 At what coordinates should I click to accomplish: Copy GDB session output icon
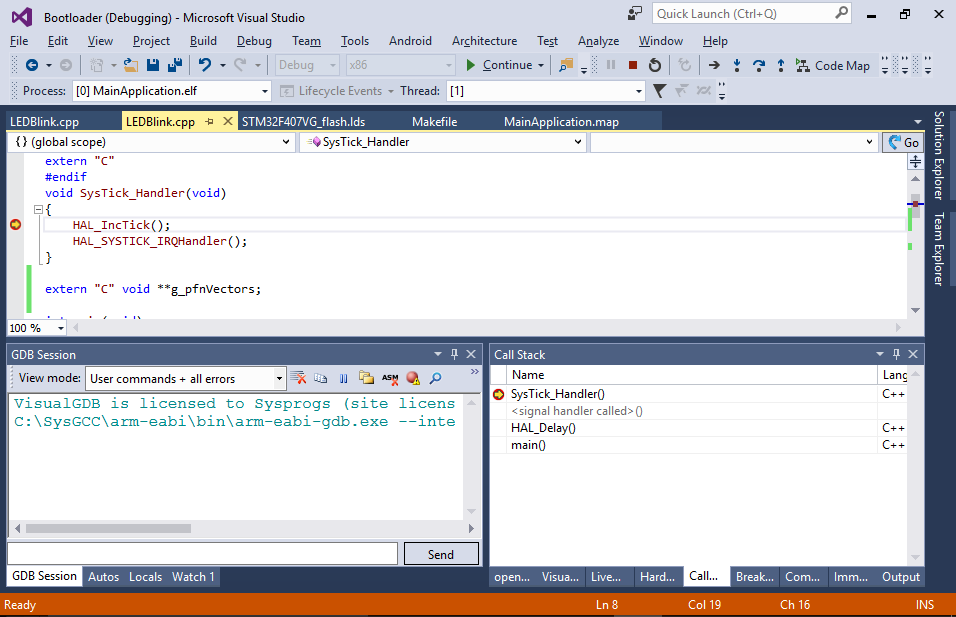(321, 379)
